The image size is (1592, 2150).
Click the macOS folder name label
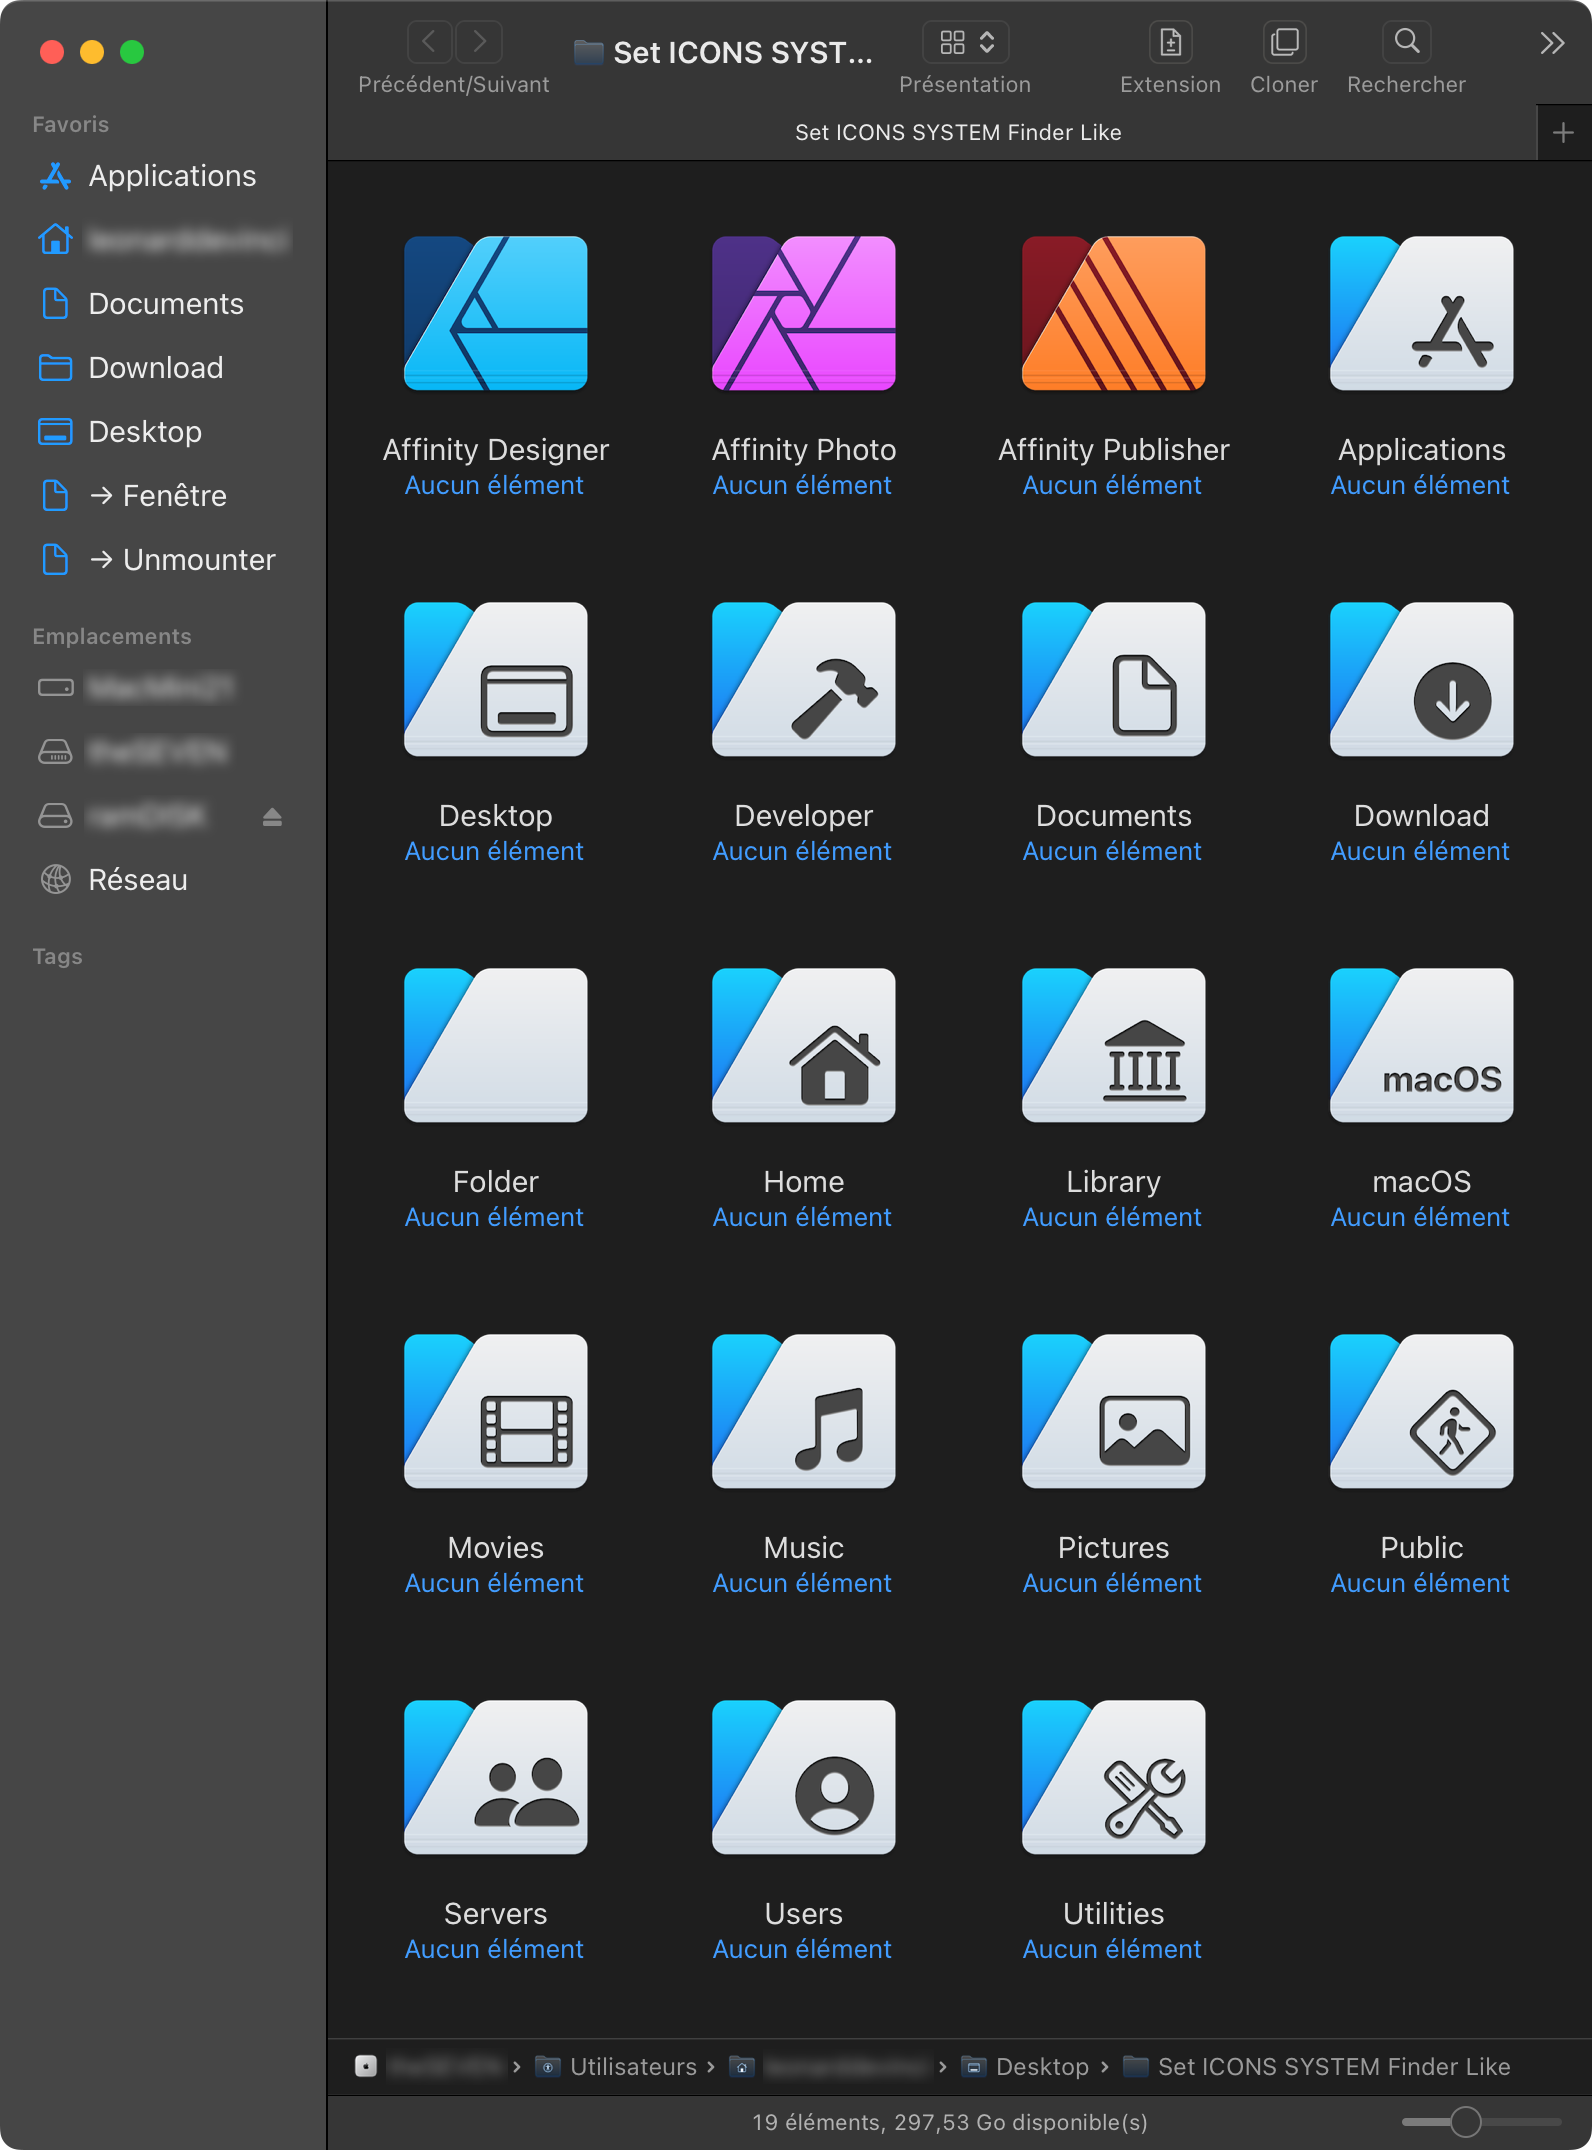(1421, 1182)
